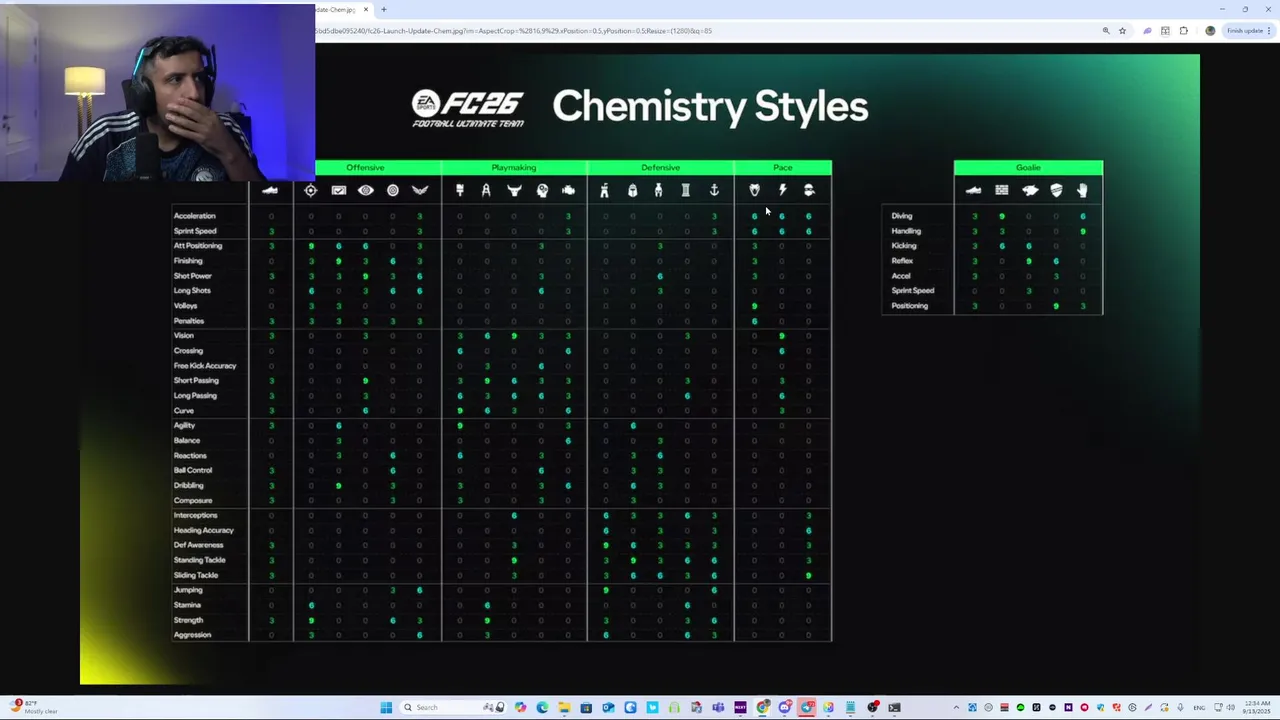
Task: Click the Hunter chemistry style icon
Action: [755, 190]
